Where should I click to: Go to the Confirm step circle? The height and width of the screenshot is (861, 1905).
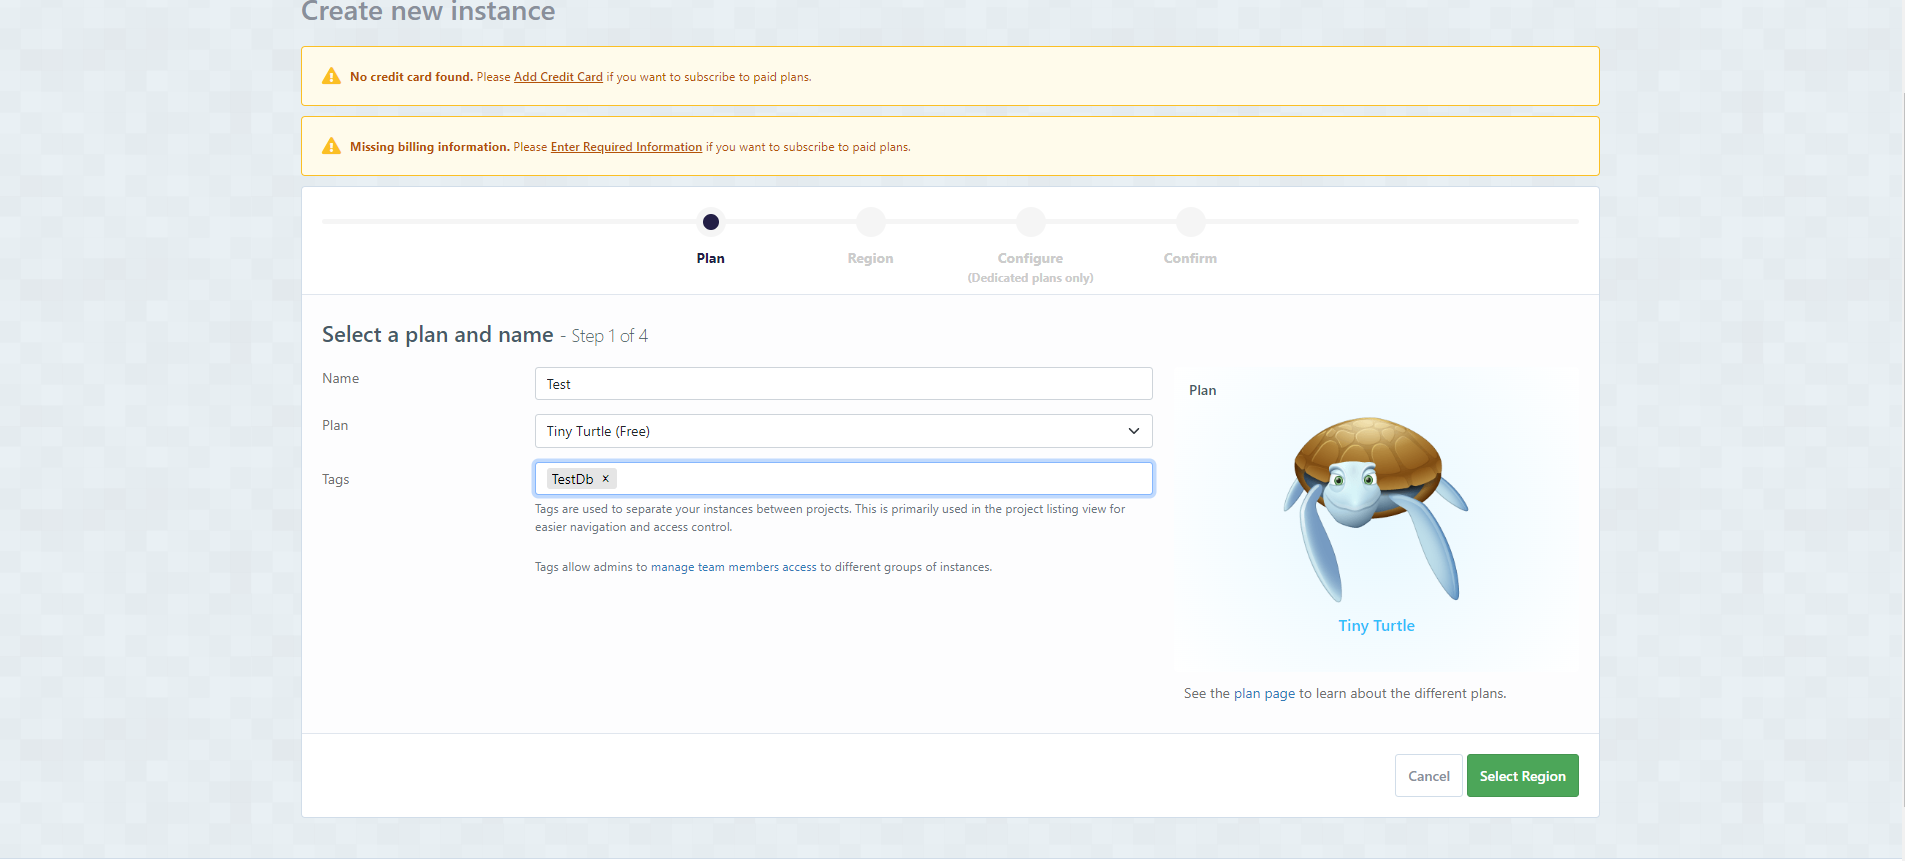coord(1191,222)
